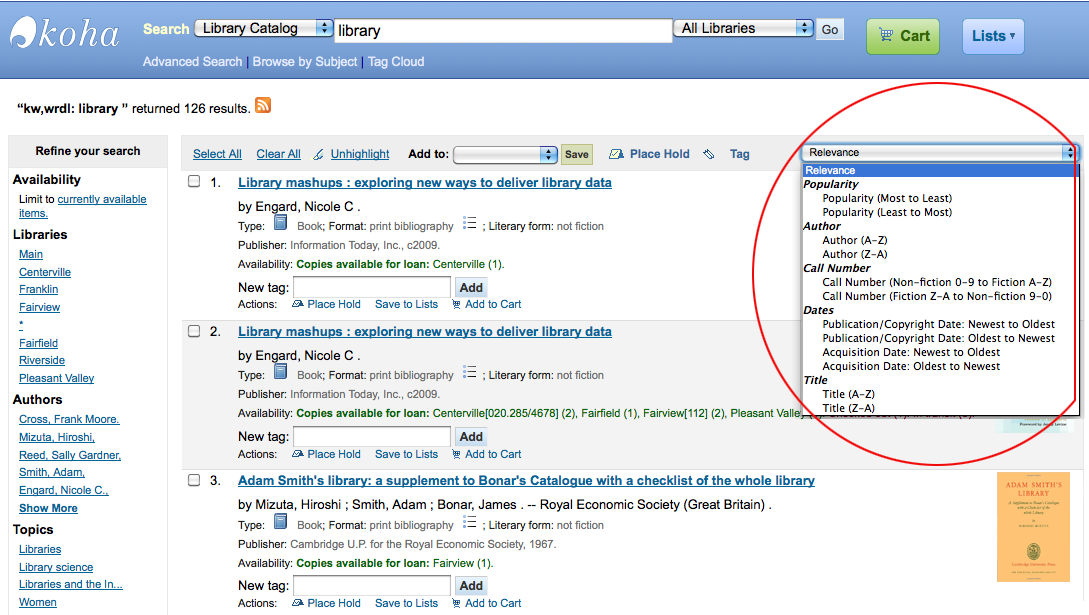Click the list format icon in result 2
The image size is (1089, 615).
(x=469, y=372)
